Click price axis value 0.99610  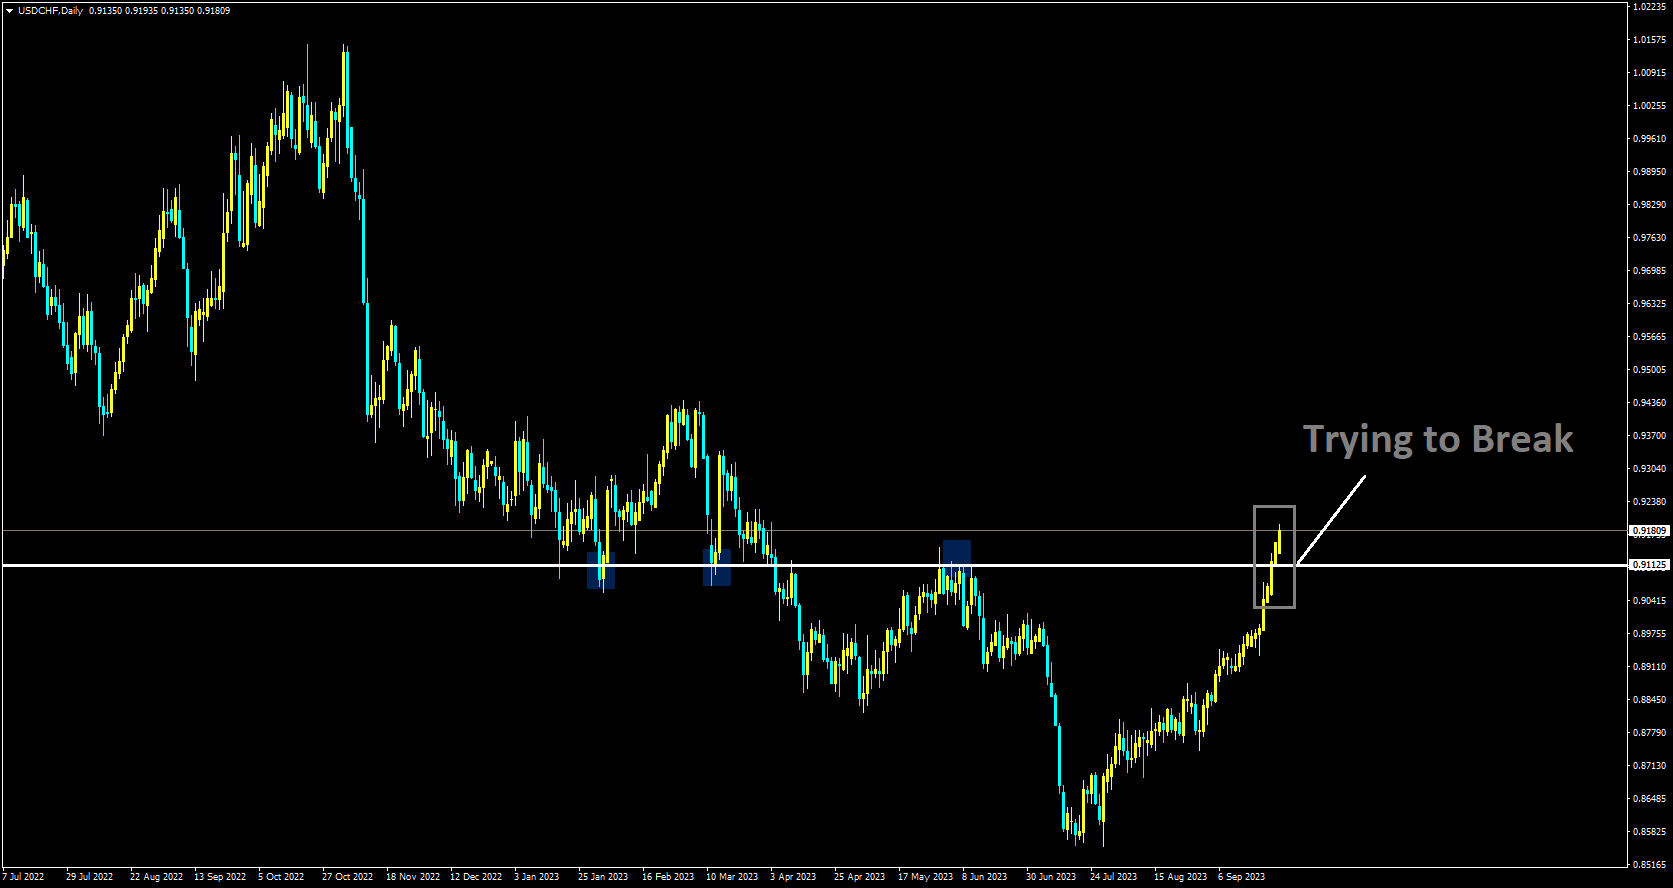pyautogui.click(x=1650, y=139)
